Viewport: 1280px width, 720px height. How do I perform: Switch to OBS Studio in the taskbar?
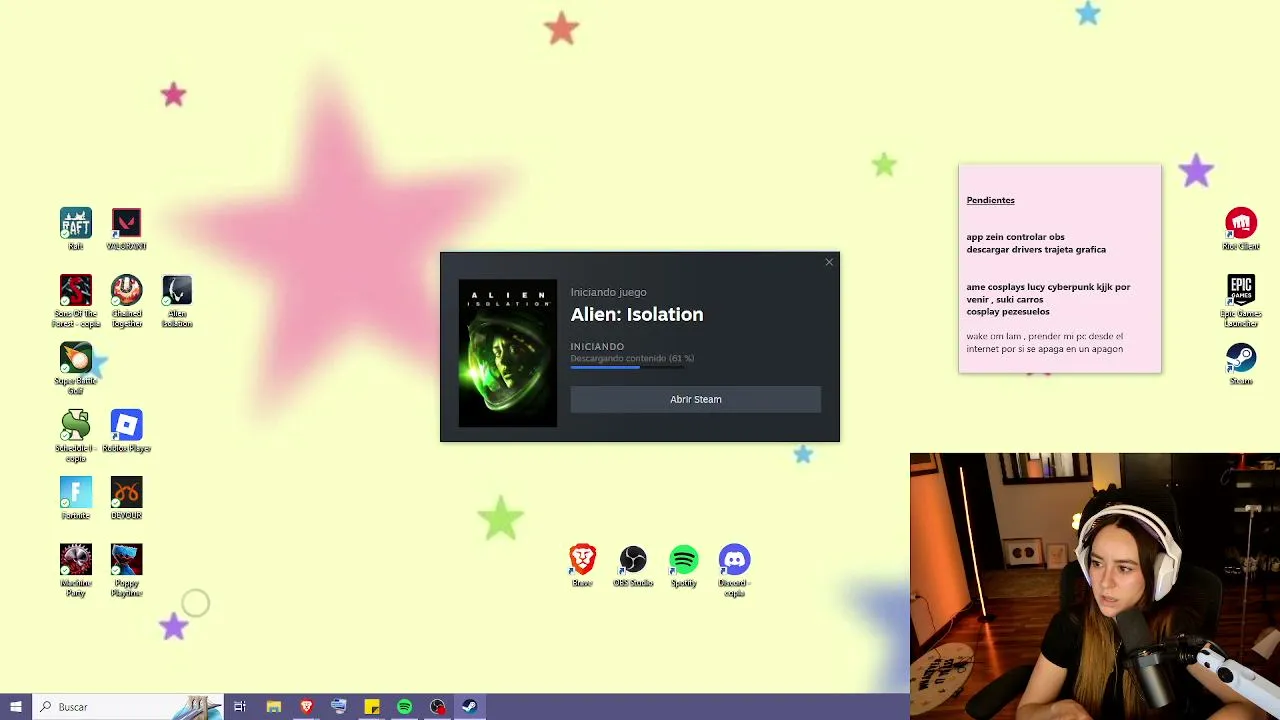coord(437,707)
